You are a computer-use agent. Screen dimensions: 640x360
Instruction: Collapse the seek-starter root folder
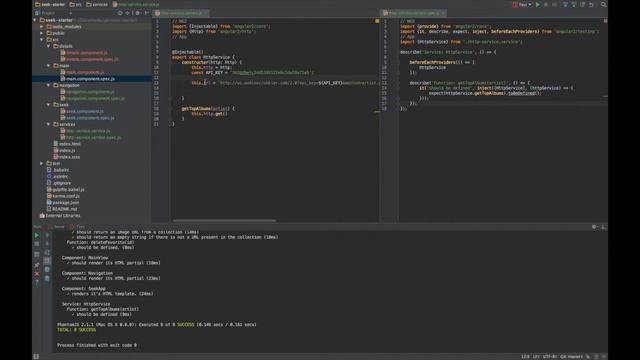pos(35,20)
